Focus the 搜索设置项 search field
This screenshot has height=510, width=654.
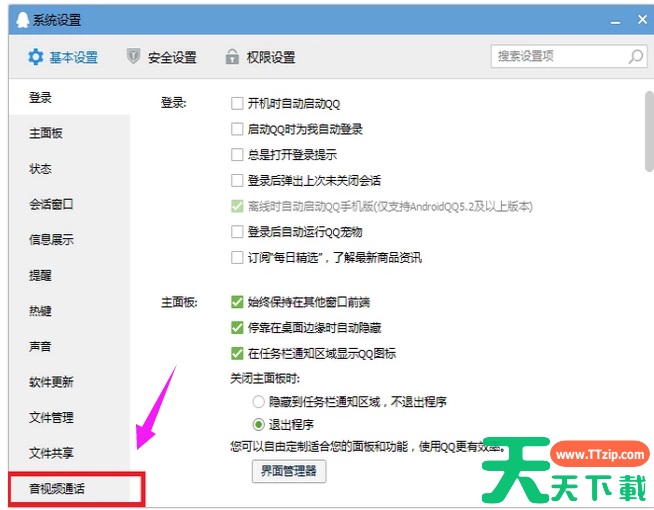(x=569, y=56)
